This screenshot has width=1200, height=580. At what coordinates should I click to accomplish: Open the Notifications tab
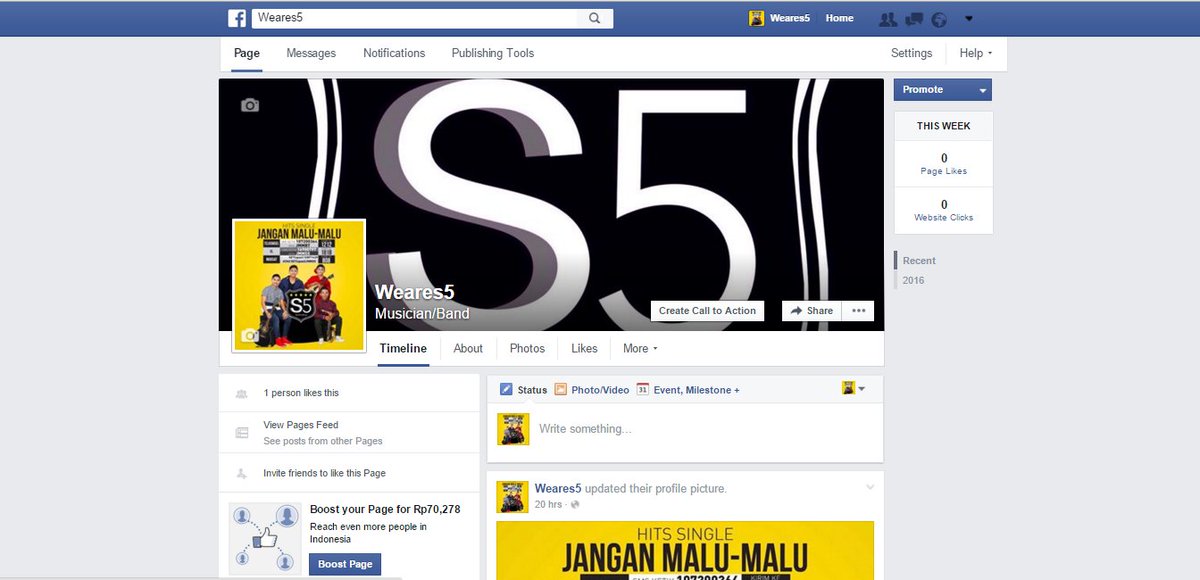pyautogui.click(x=394, y=53)
